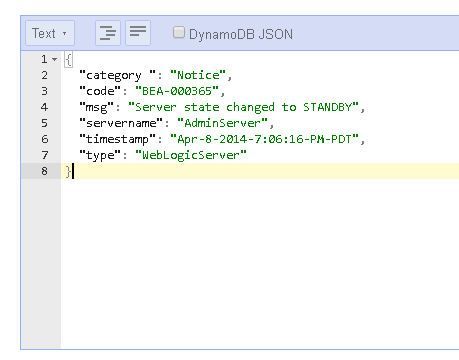The height and width of the screenshot is (360, 459).
Task: Collapse the JSON object fold arrow
Action: coord(55,60)
